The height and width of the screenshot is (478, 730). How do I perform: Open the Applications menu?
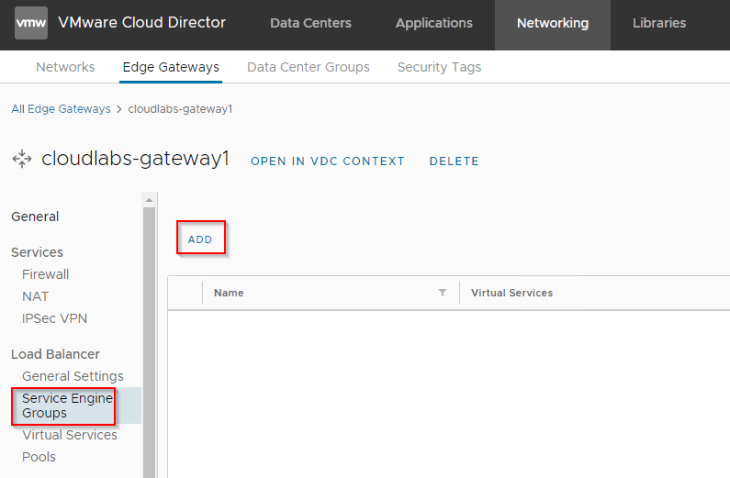[434, 23]
